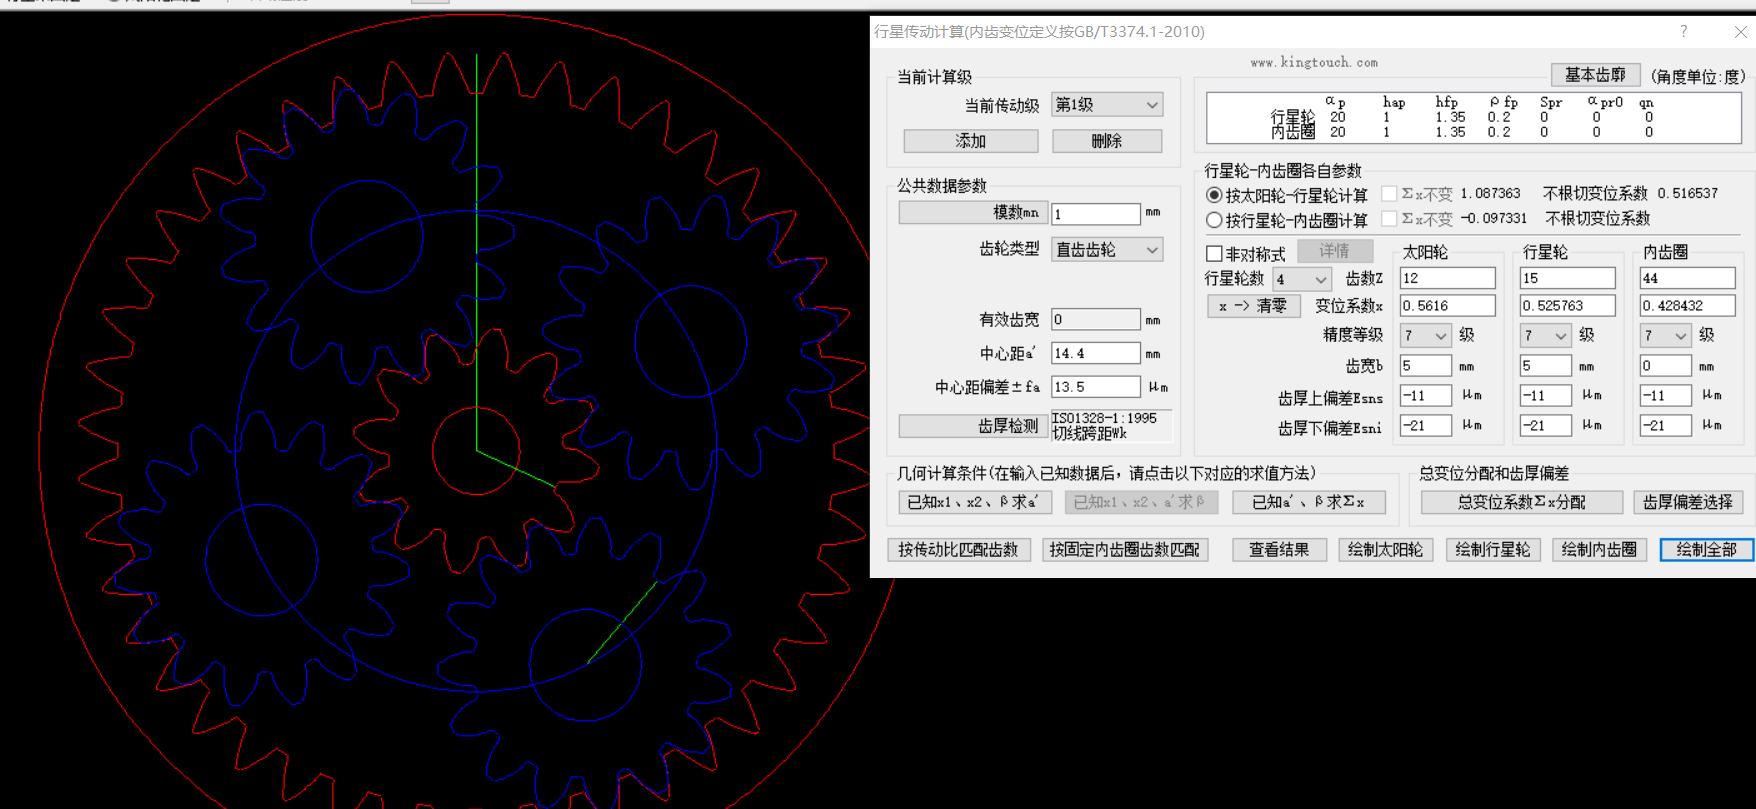
Task: Open the 当前传动级 dropdown
Action: tap(1107, 104)
